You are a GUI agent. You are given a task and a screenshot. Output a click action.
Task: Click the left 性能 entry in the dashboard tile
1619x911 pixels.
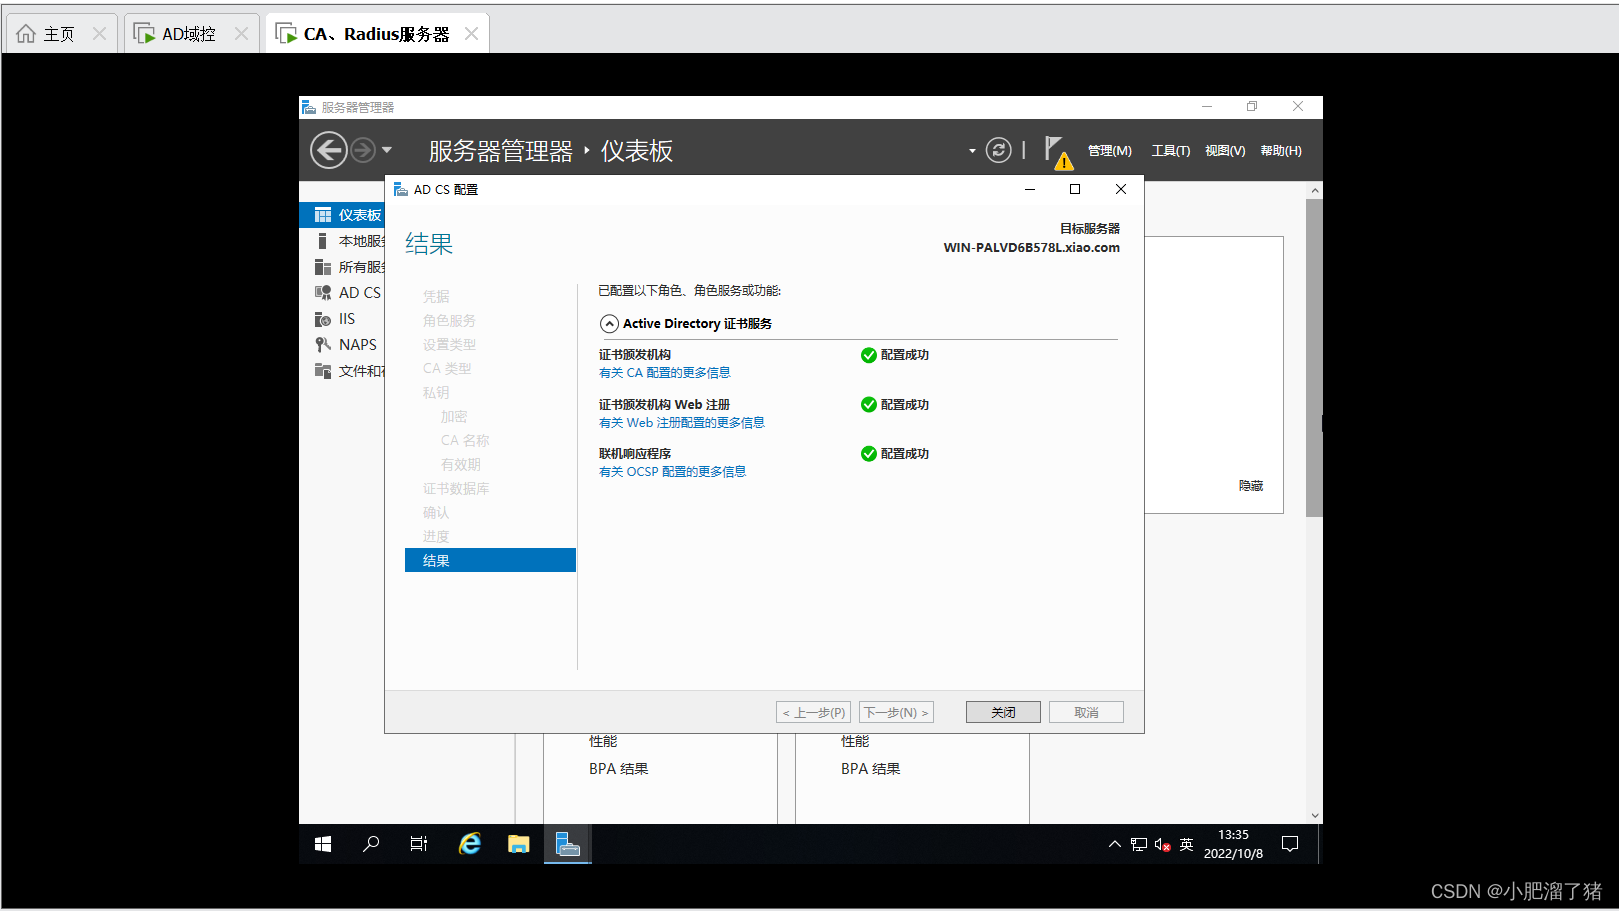pos(603,741)
